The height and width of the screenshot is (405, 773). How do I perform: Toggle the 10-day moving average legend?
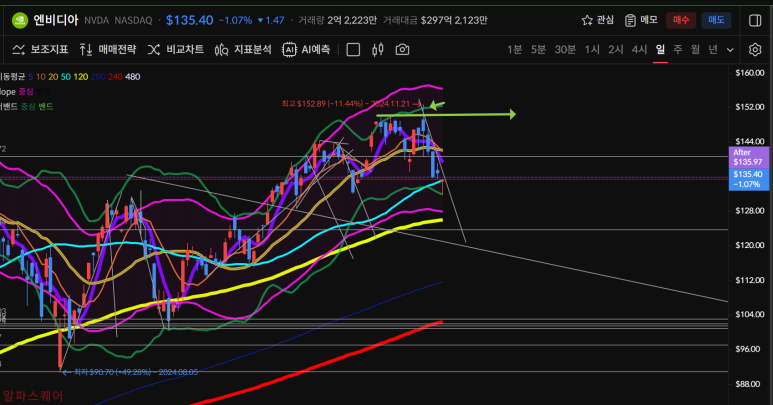pos(40,77)
